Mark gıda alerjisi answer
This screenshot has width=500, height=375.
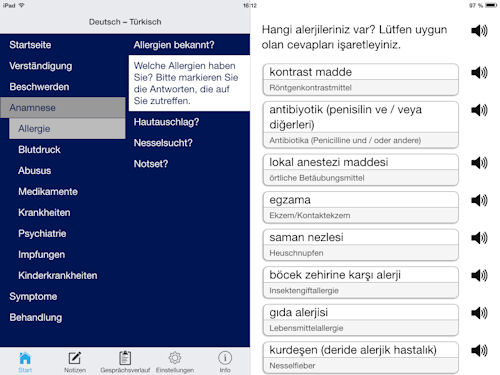pos(360,320)
